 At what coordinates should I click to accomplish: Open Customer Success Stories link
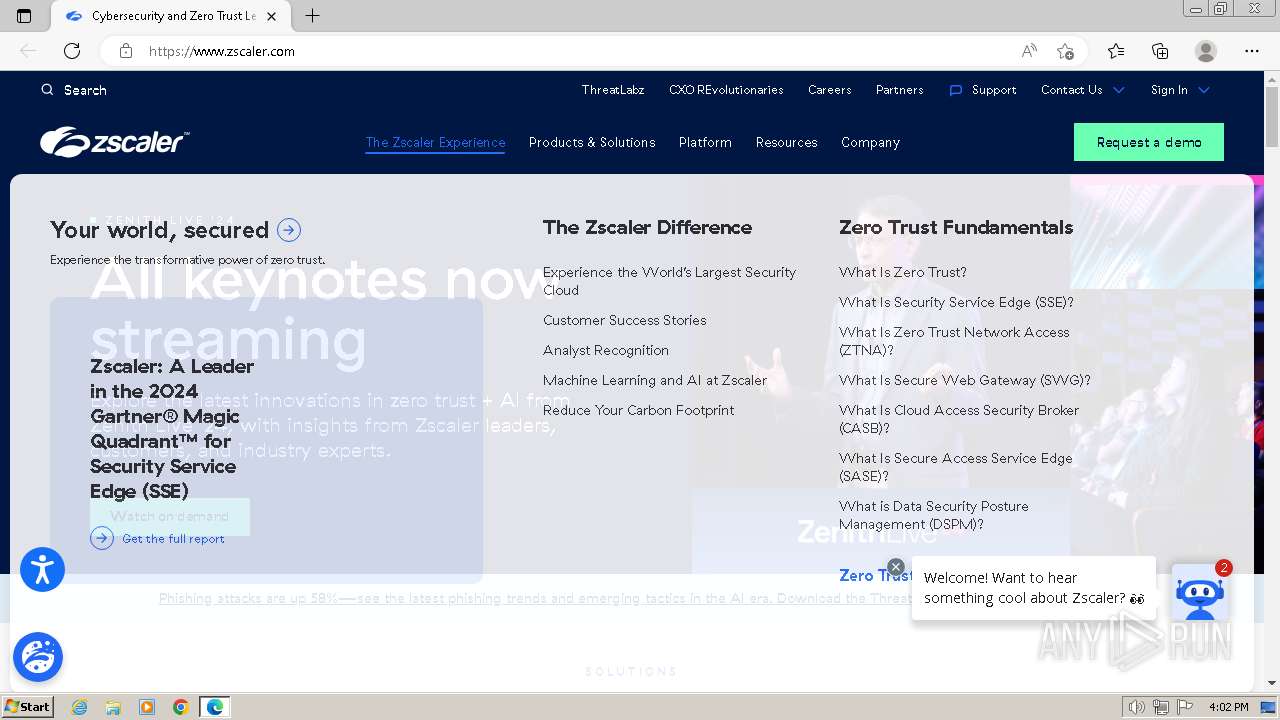coord(625,320)
